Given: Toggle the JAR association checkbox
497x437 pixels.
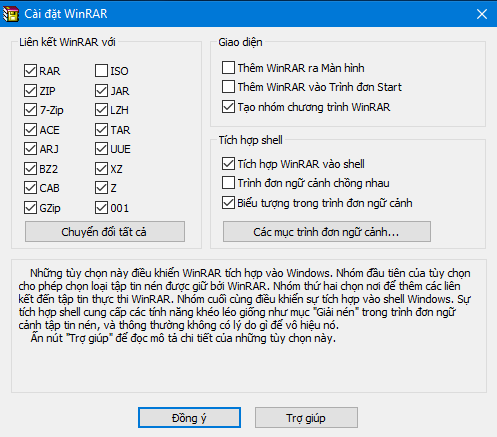Looking at the screenshot, I should (x=101, y=90).
